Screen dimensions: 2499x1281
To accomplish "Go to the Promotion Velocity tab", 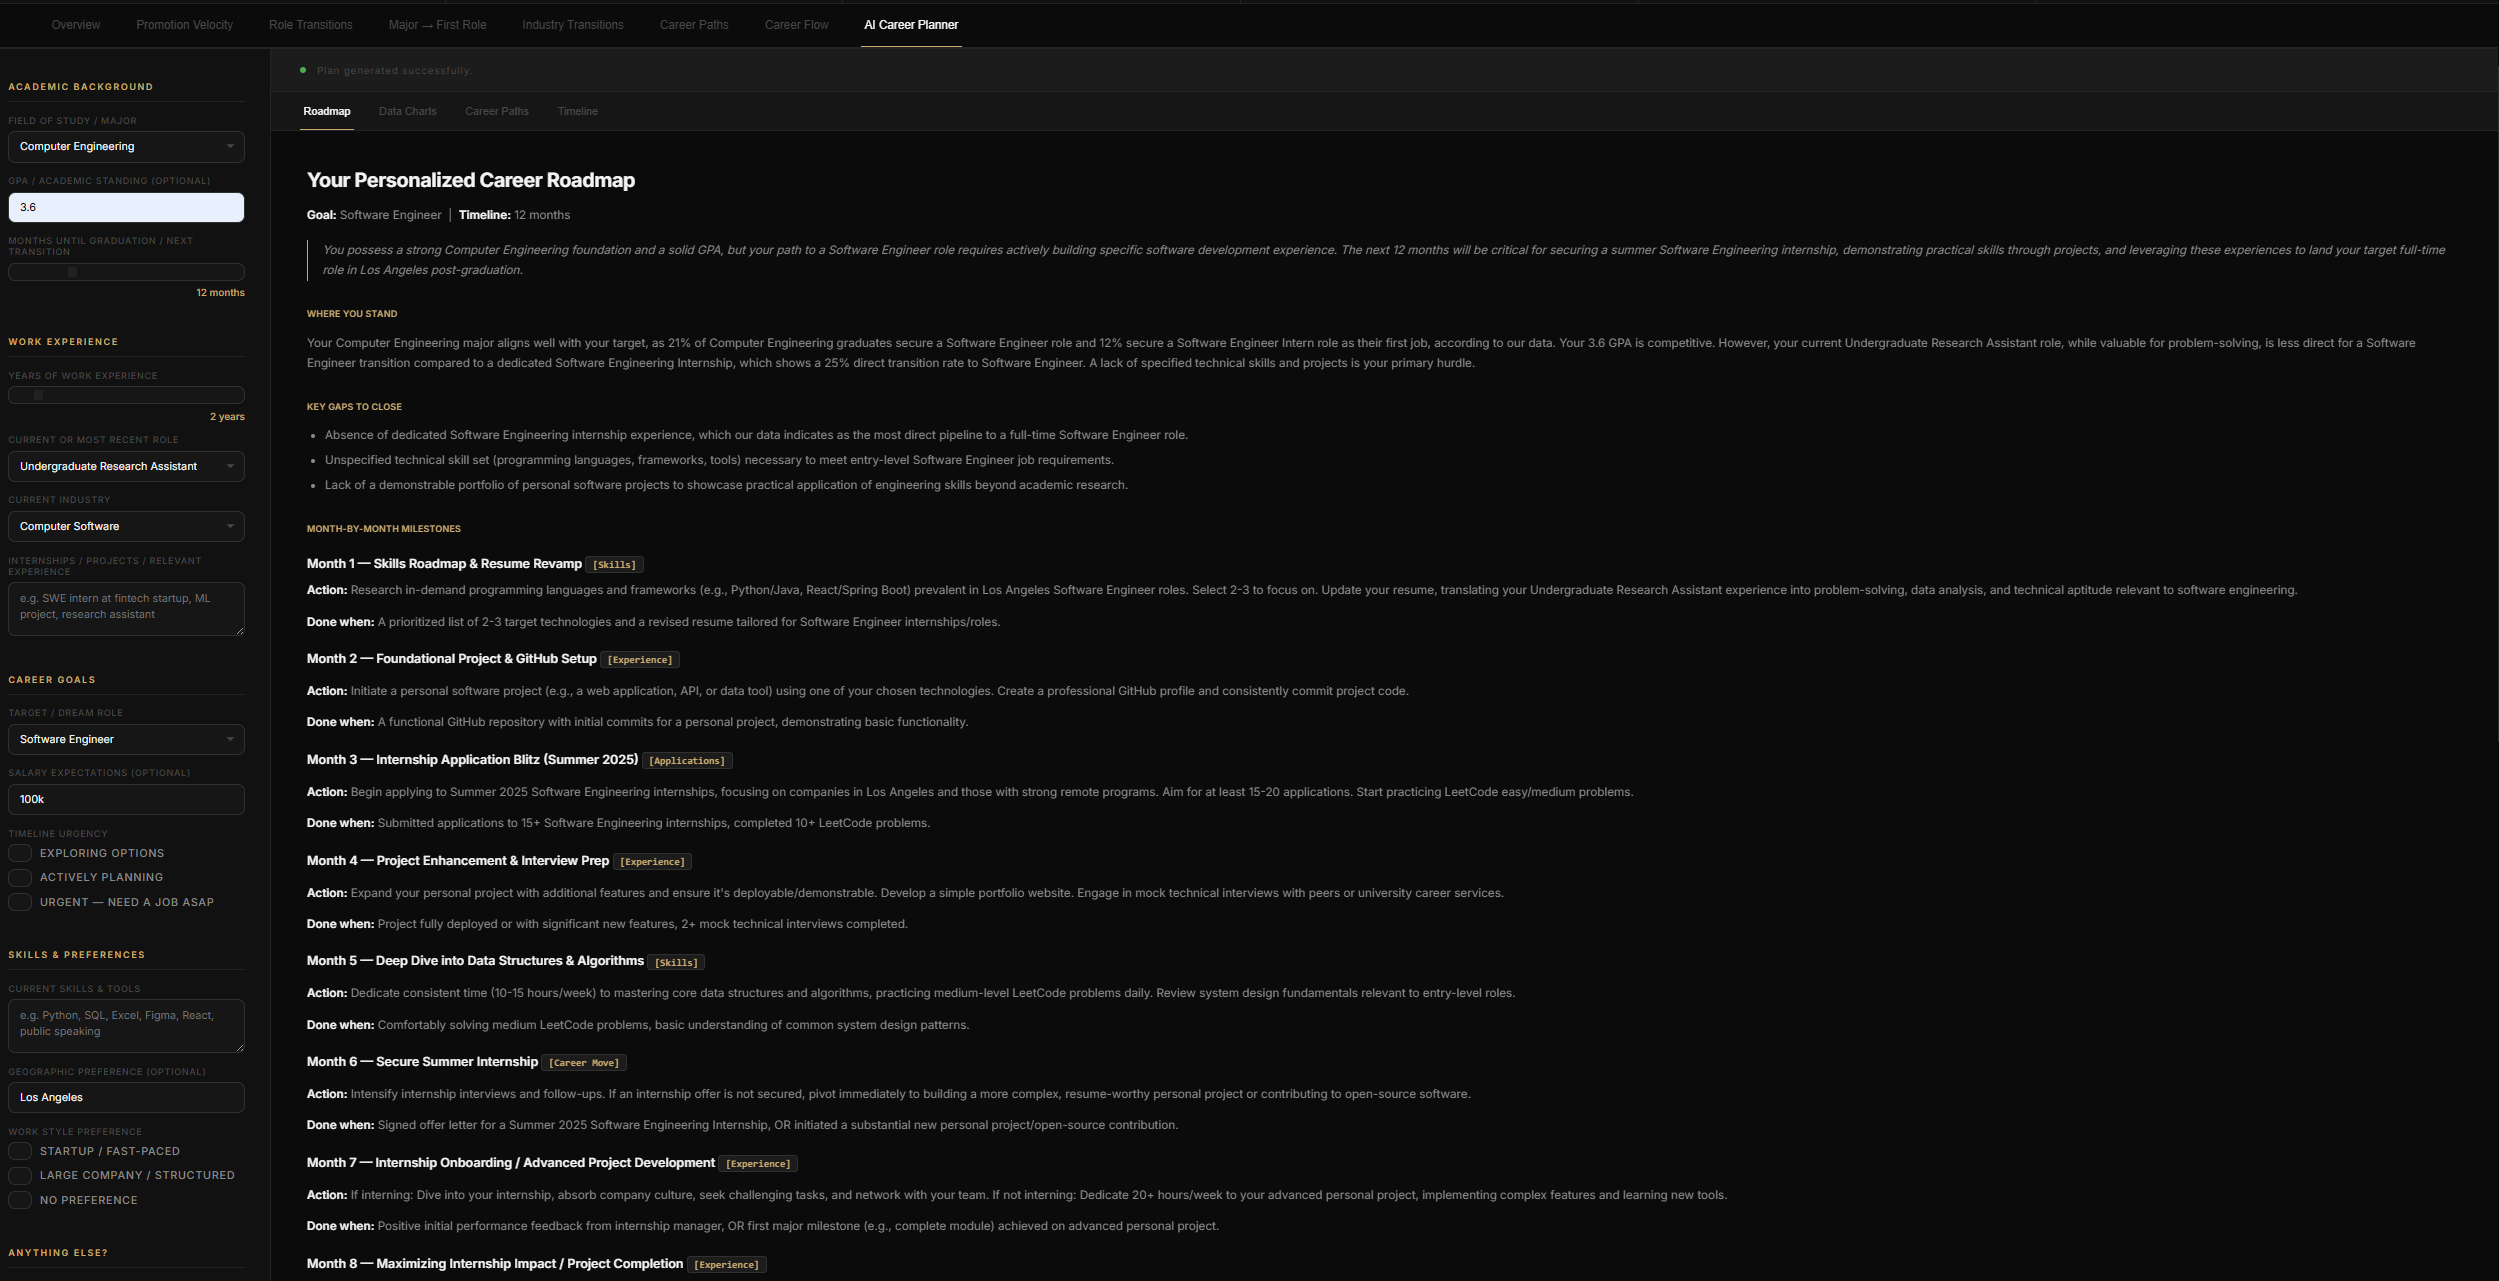I will tap(184, 25).
